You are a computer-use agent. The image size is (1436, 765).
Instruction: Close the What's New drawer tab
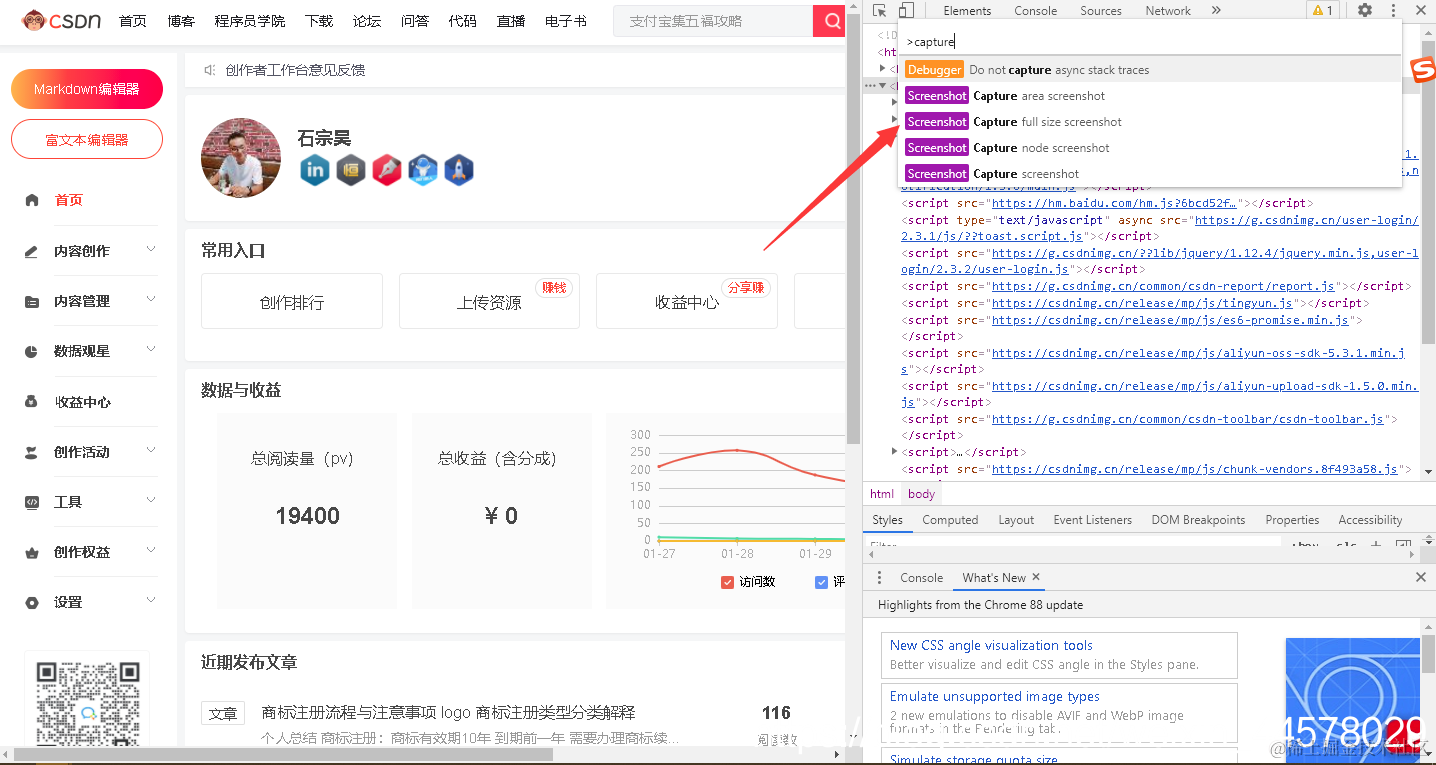(x=1036, y=577)
